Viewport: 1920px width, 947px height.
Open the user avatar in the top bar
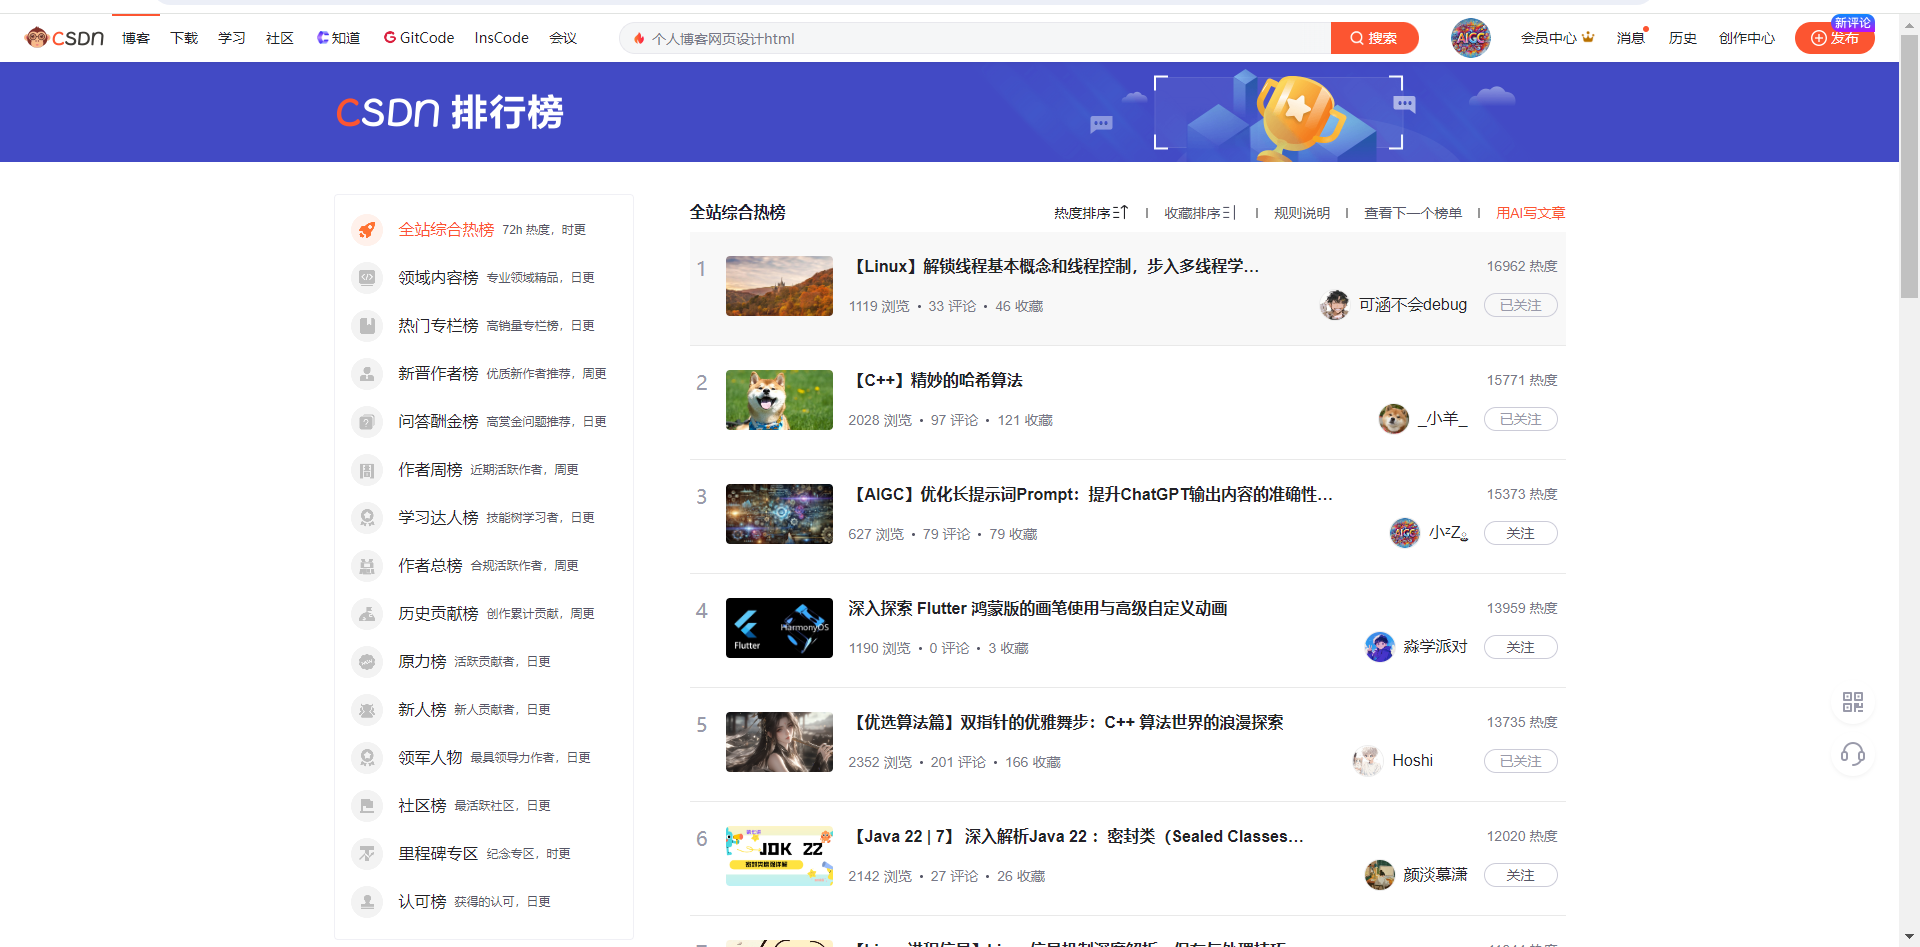1470,38
